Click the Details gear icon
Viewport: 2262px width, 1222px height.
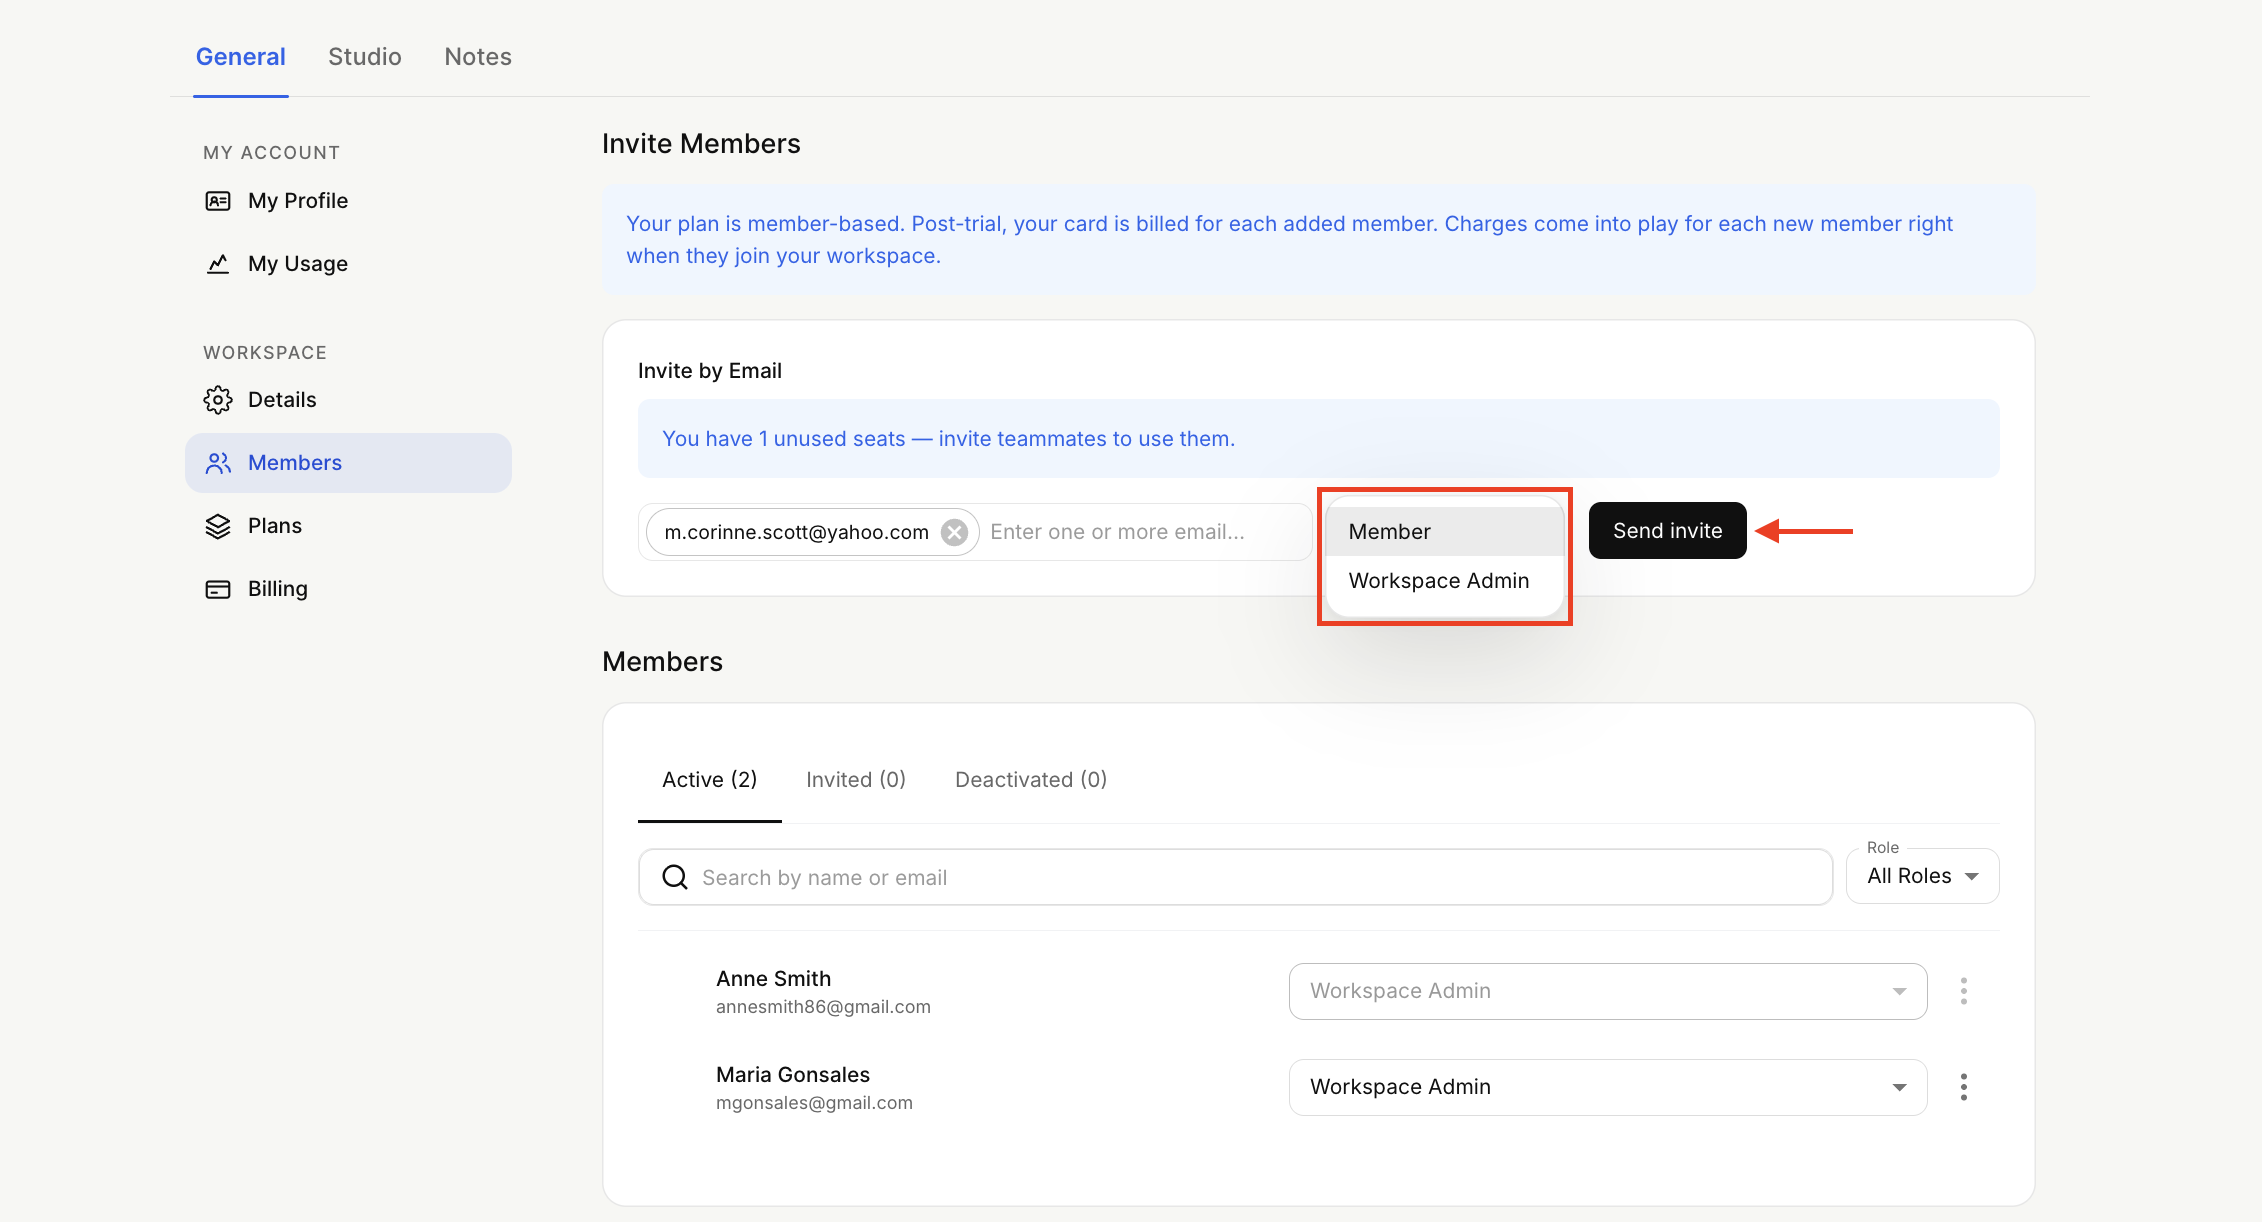pyautogui.click(x=217, y=400)
